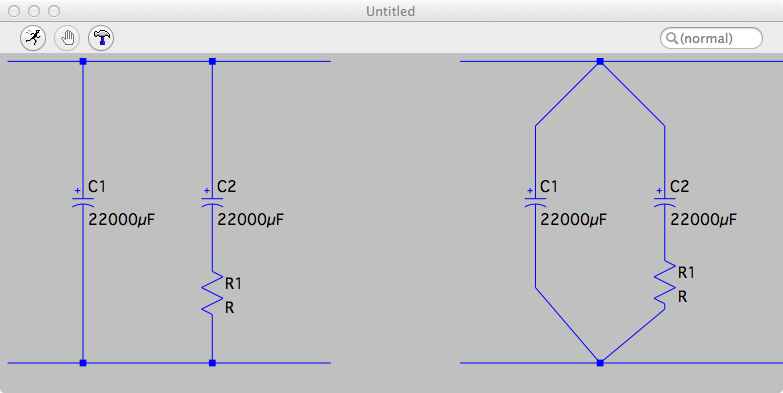Click the top junction node of the hexagonal circuit
Screen dimensions: 783x393
[x=600, y=61]
